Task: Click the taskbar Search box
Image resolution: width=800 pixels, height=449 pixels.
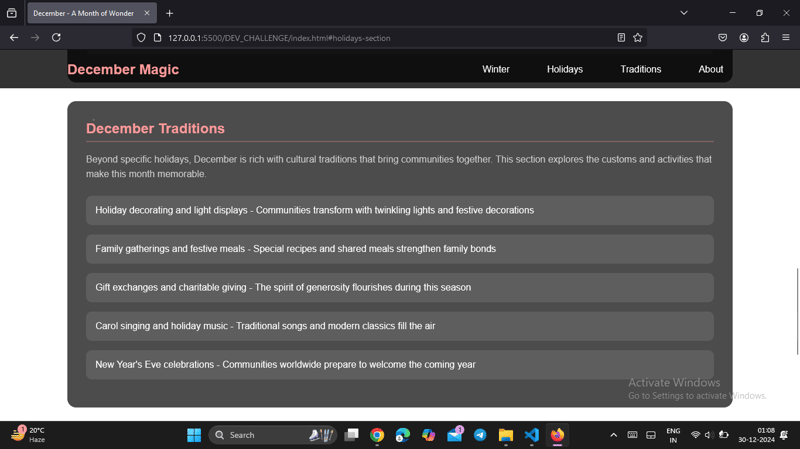Action: [x=273, y=435]
